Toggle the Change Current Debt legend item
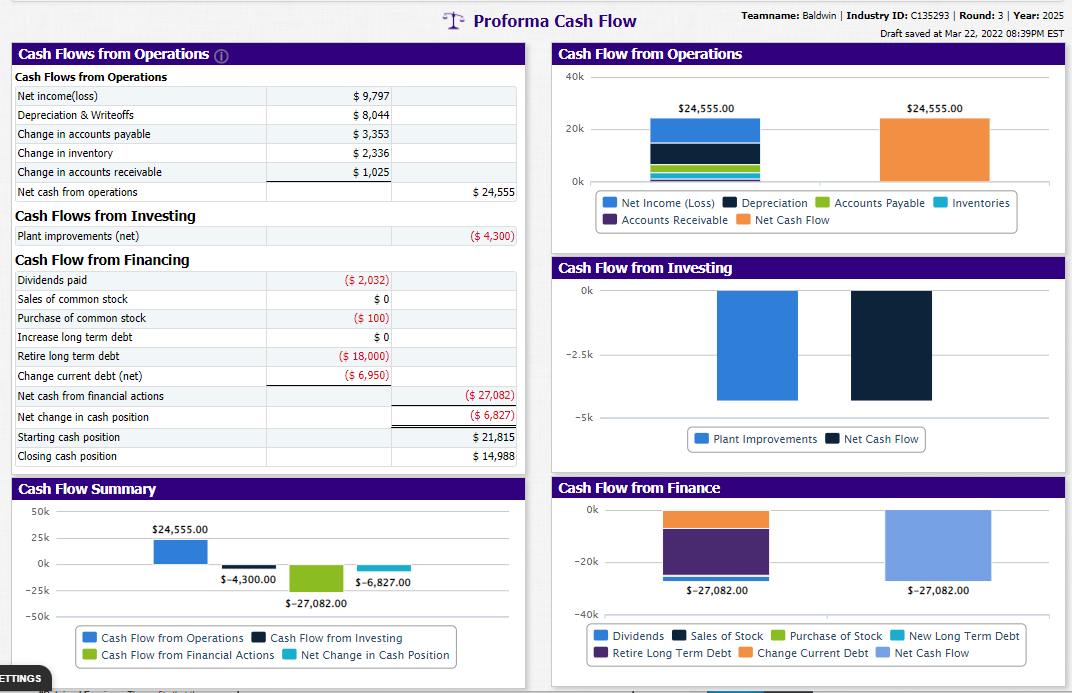This screenshot has width=1072, height=693. (x=803, y=653)
